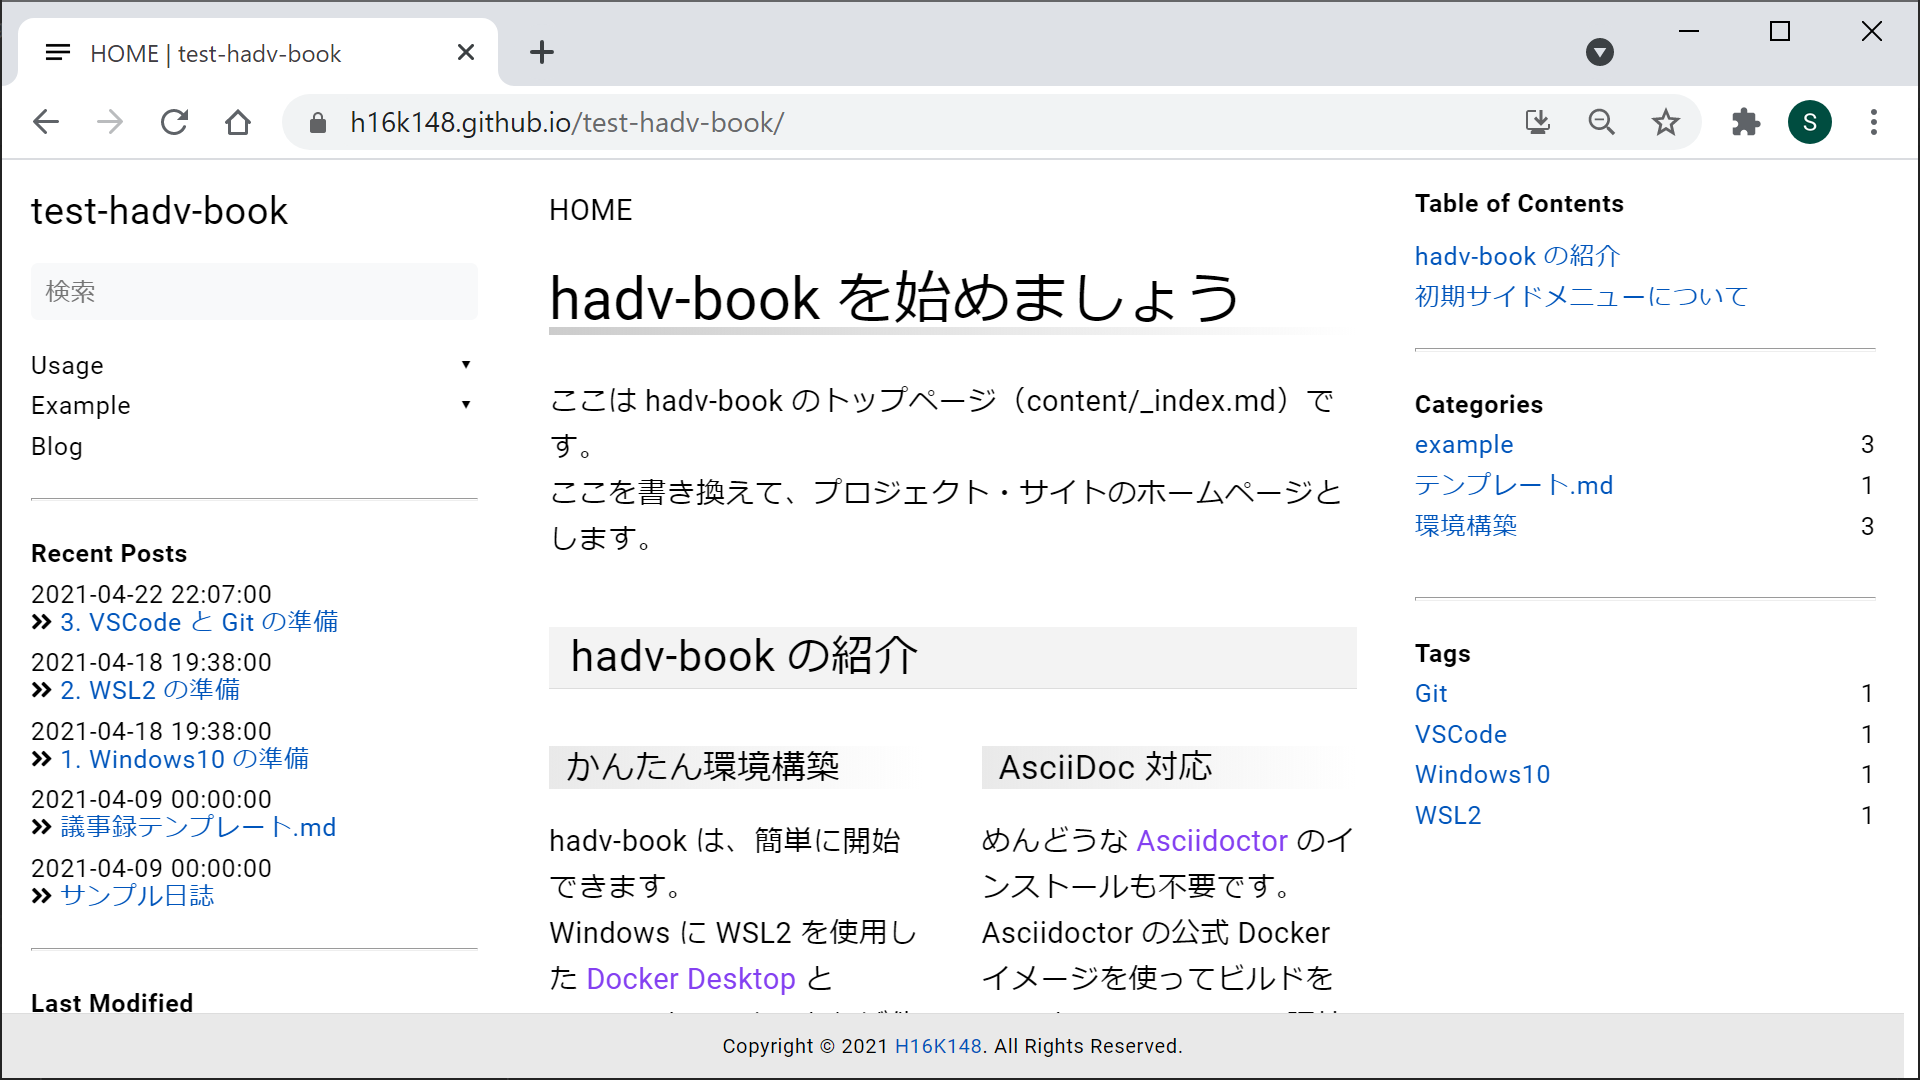This screenshot has height=1080, width=1920.
Task: Reload the current page
Action: (x=174, y=122)
